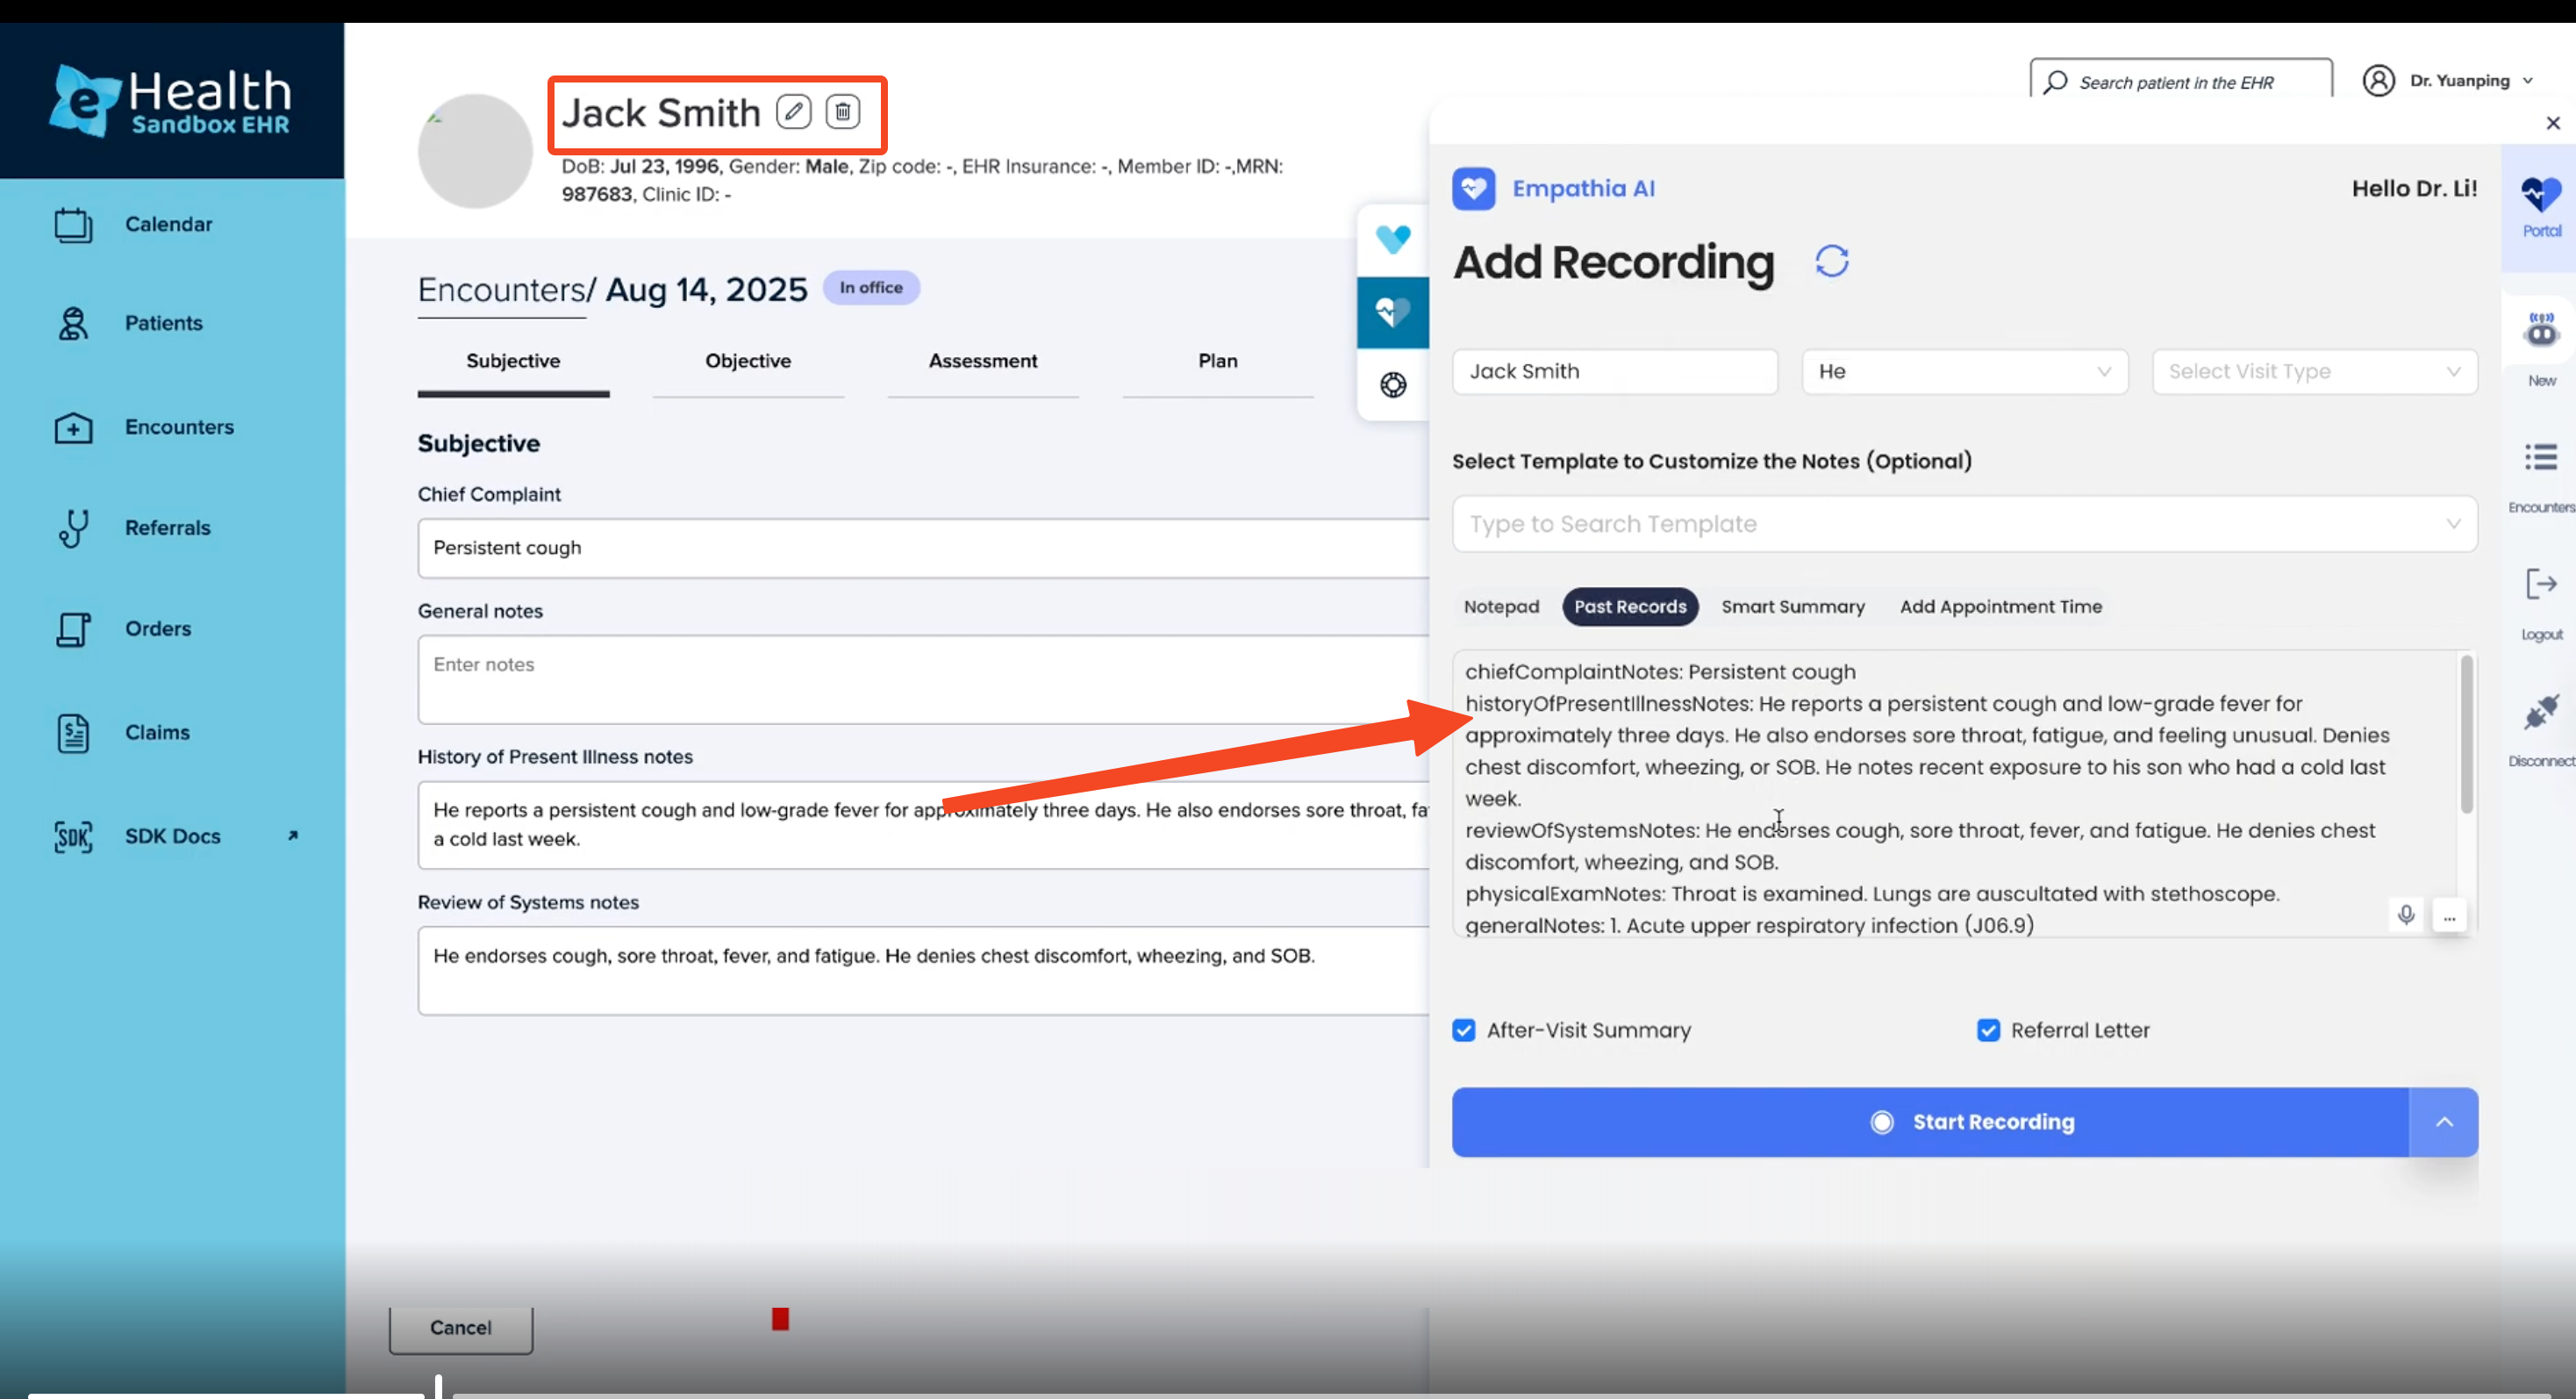
Task: Switch to the Objective tab
Action: pos(747,361)
